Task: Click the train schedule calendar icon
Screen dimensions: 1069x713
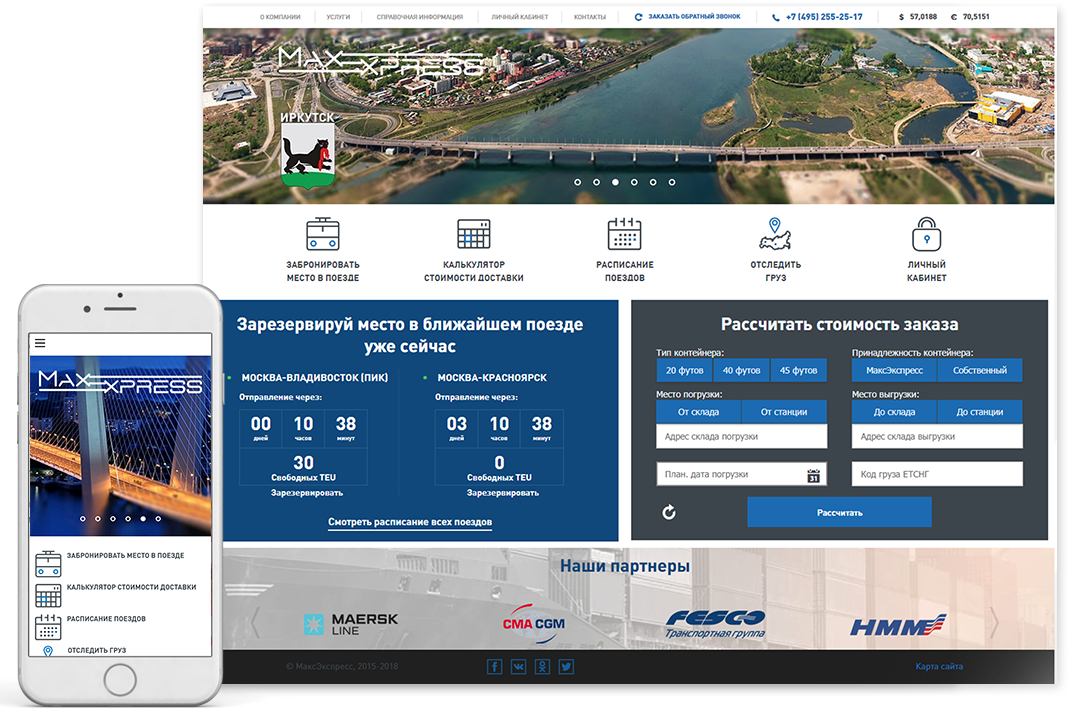Action: pos(624,234)
